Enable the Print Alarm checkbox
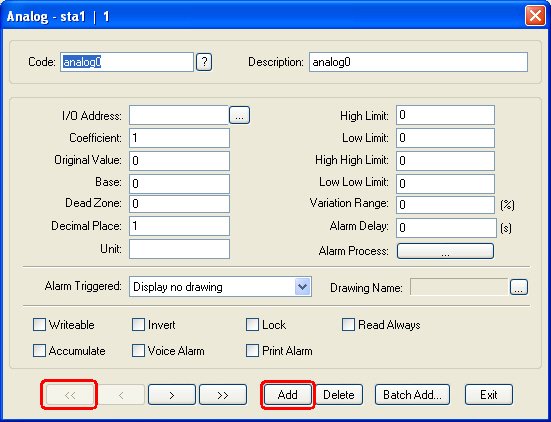 (x=252, y=351)
